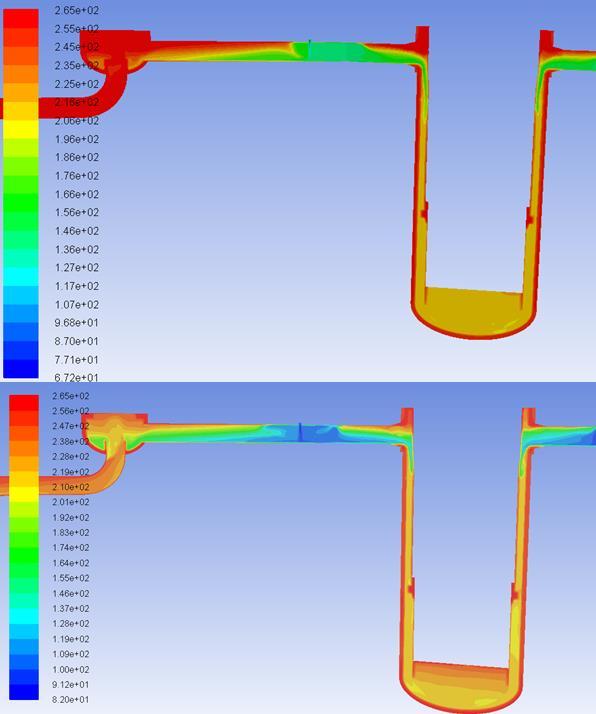Select the 9.12e+01 legend value
The width and height of the screenshot is (596, 714).
point(71,684)
